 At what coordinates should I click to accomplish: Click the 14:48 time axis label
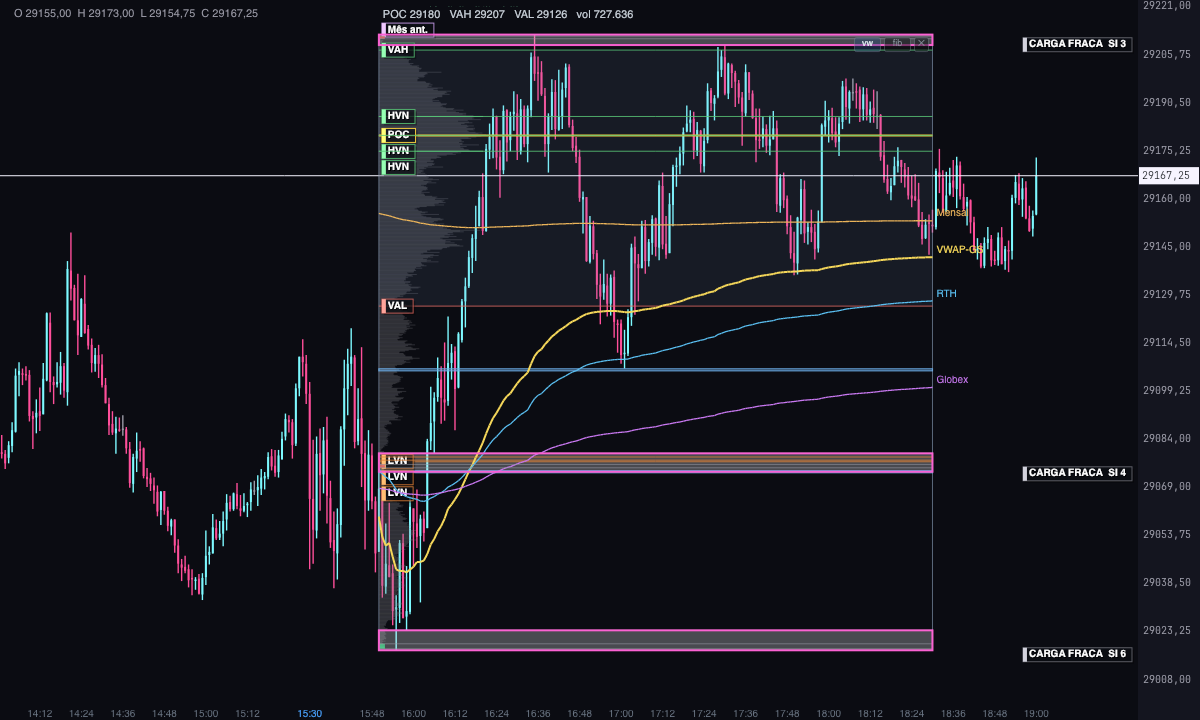164,714
